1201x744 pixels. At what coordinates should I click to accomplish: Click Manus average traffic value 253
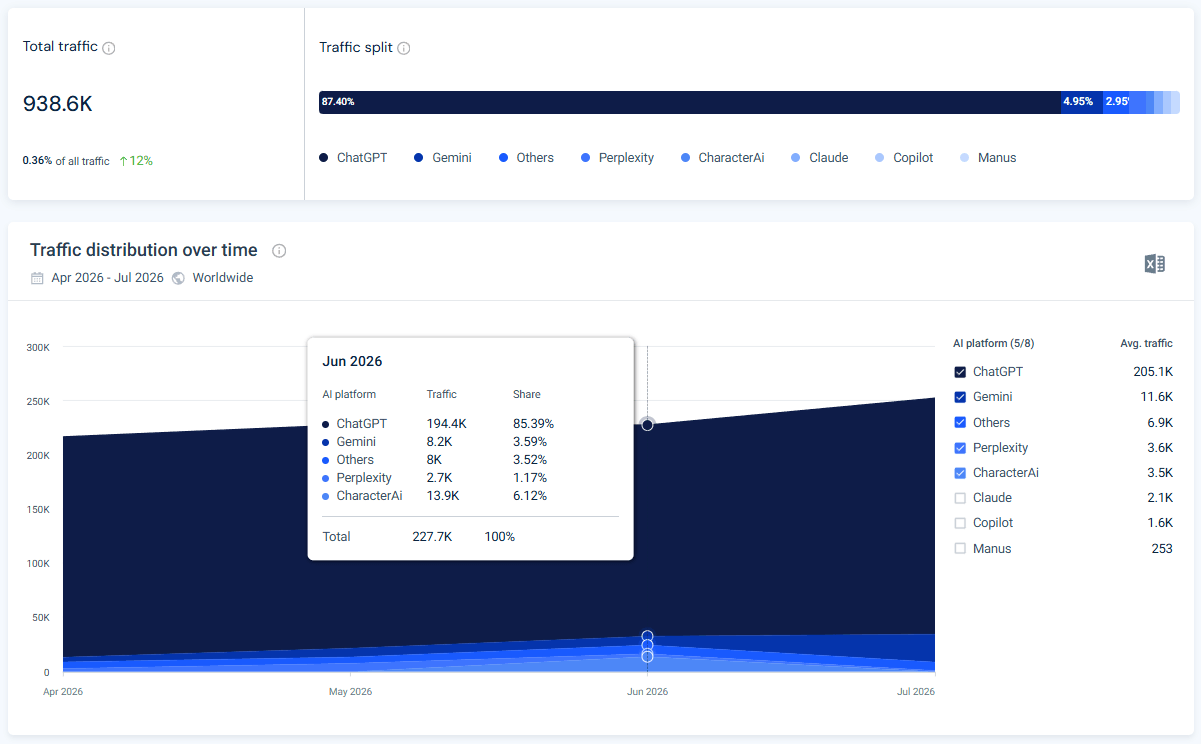click(1162, 549)
